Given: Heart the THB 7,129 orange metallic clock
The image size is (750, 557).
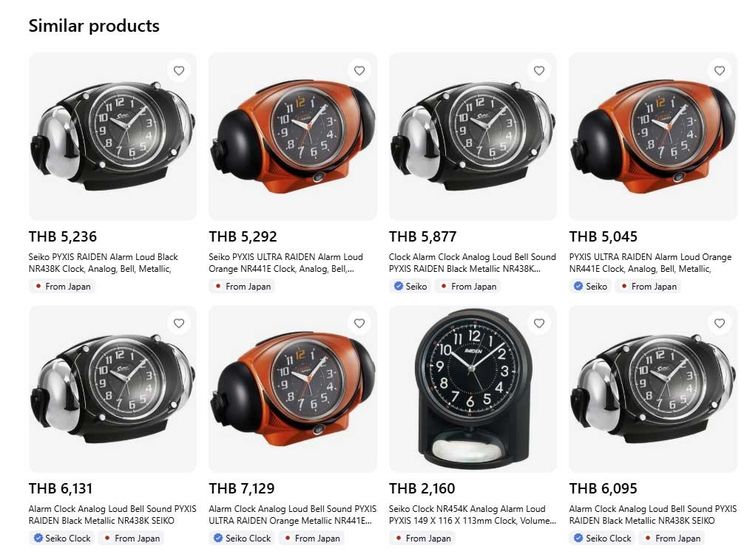Looking at the screenshot, I should click(x=359, y=323).
